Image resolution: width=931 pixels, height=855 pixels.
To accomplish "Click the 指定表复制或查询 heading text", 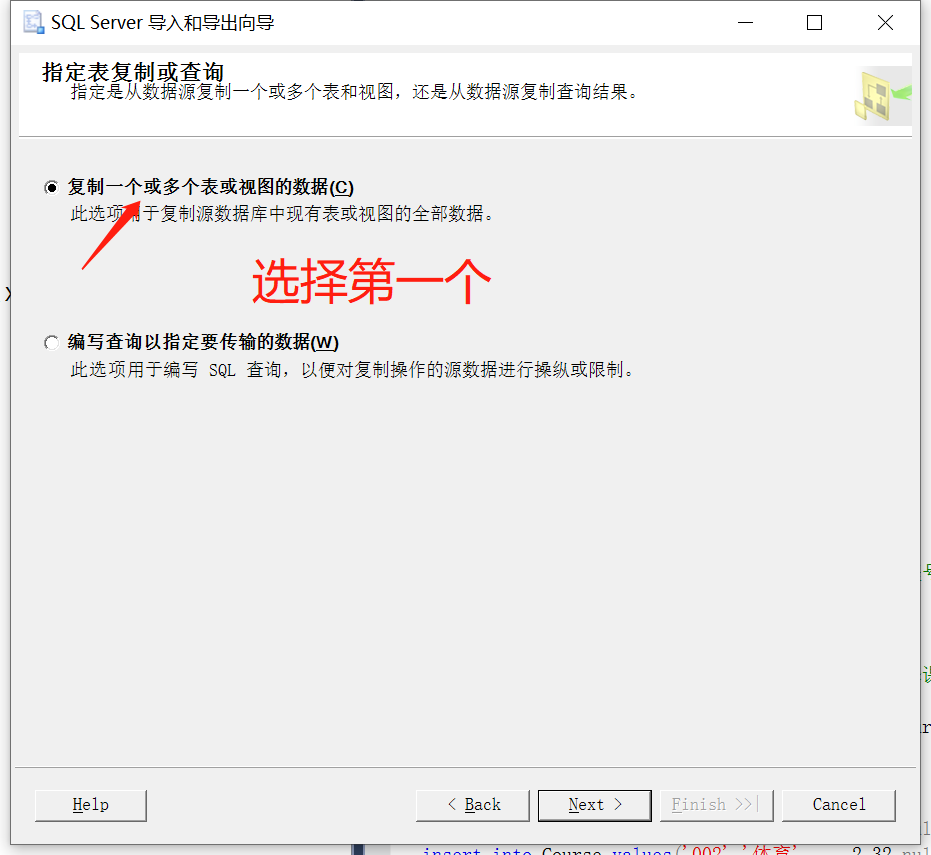I will (133, 72).
